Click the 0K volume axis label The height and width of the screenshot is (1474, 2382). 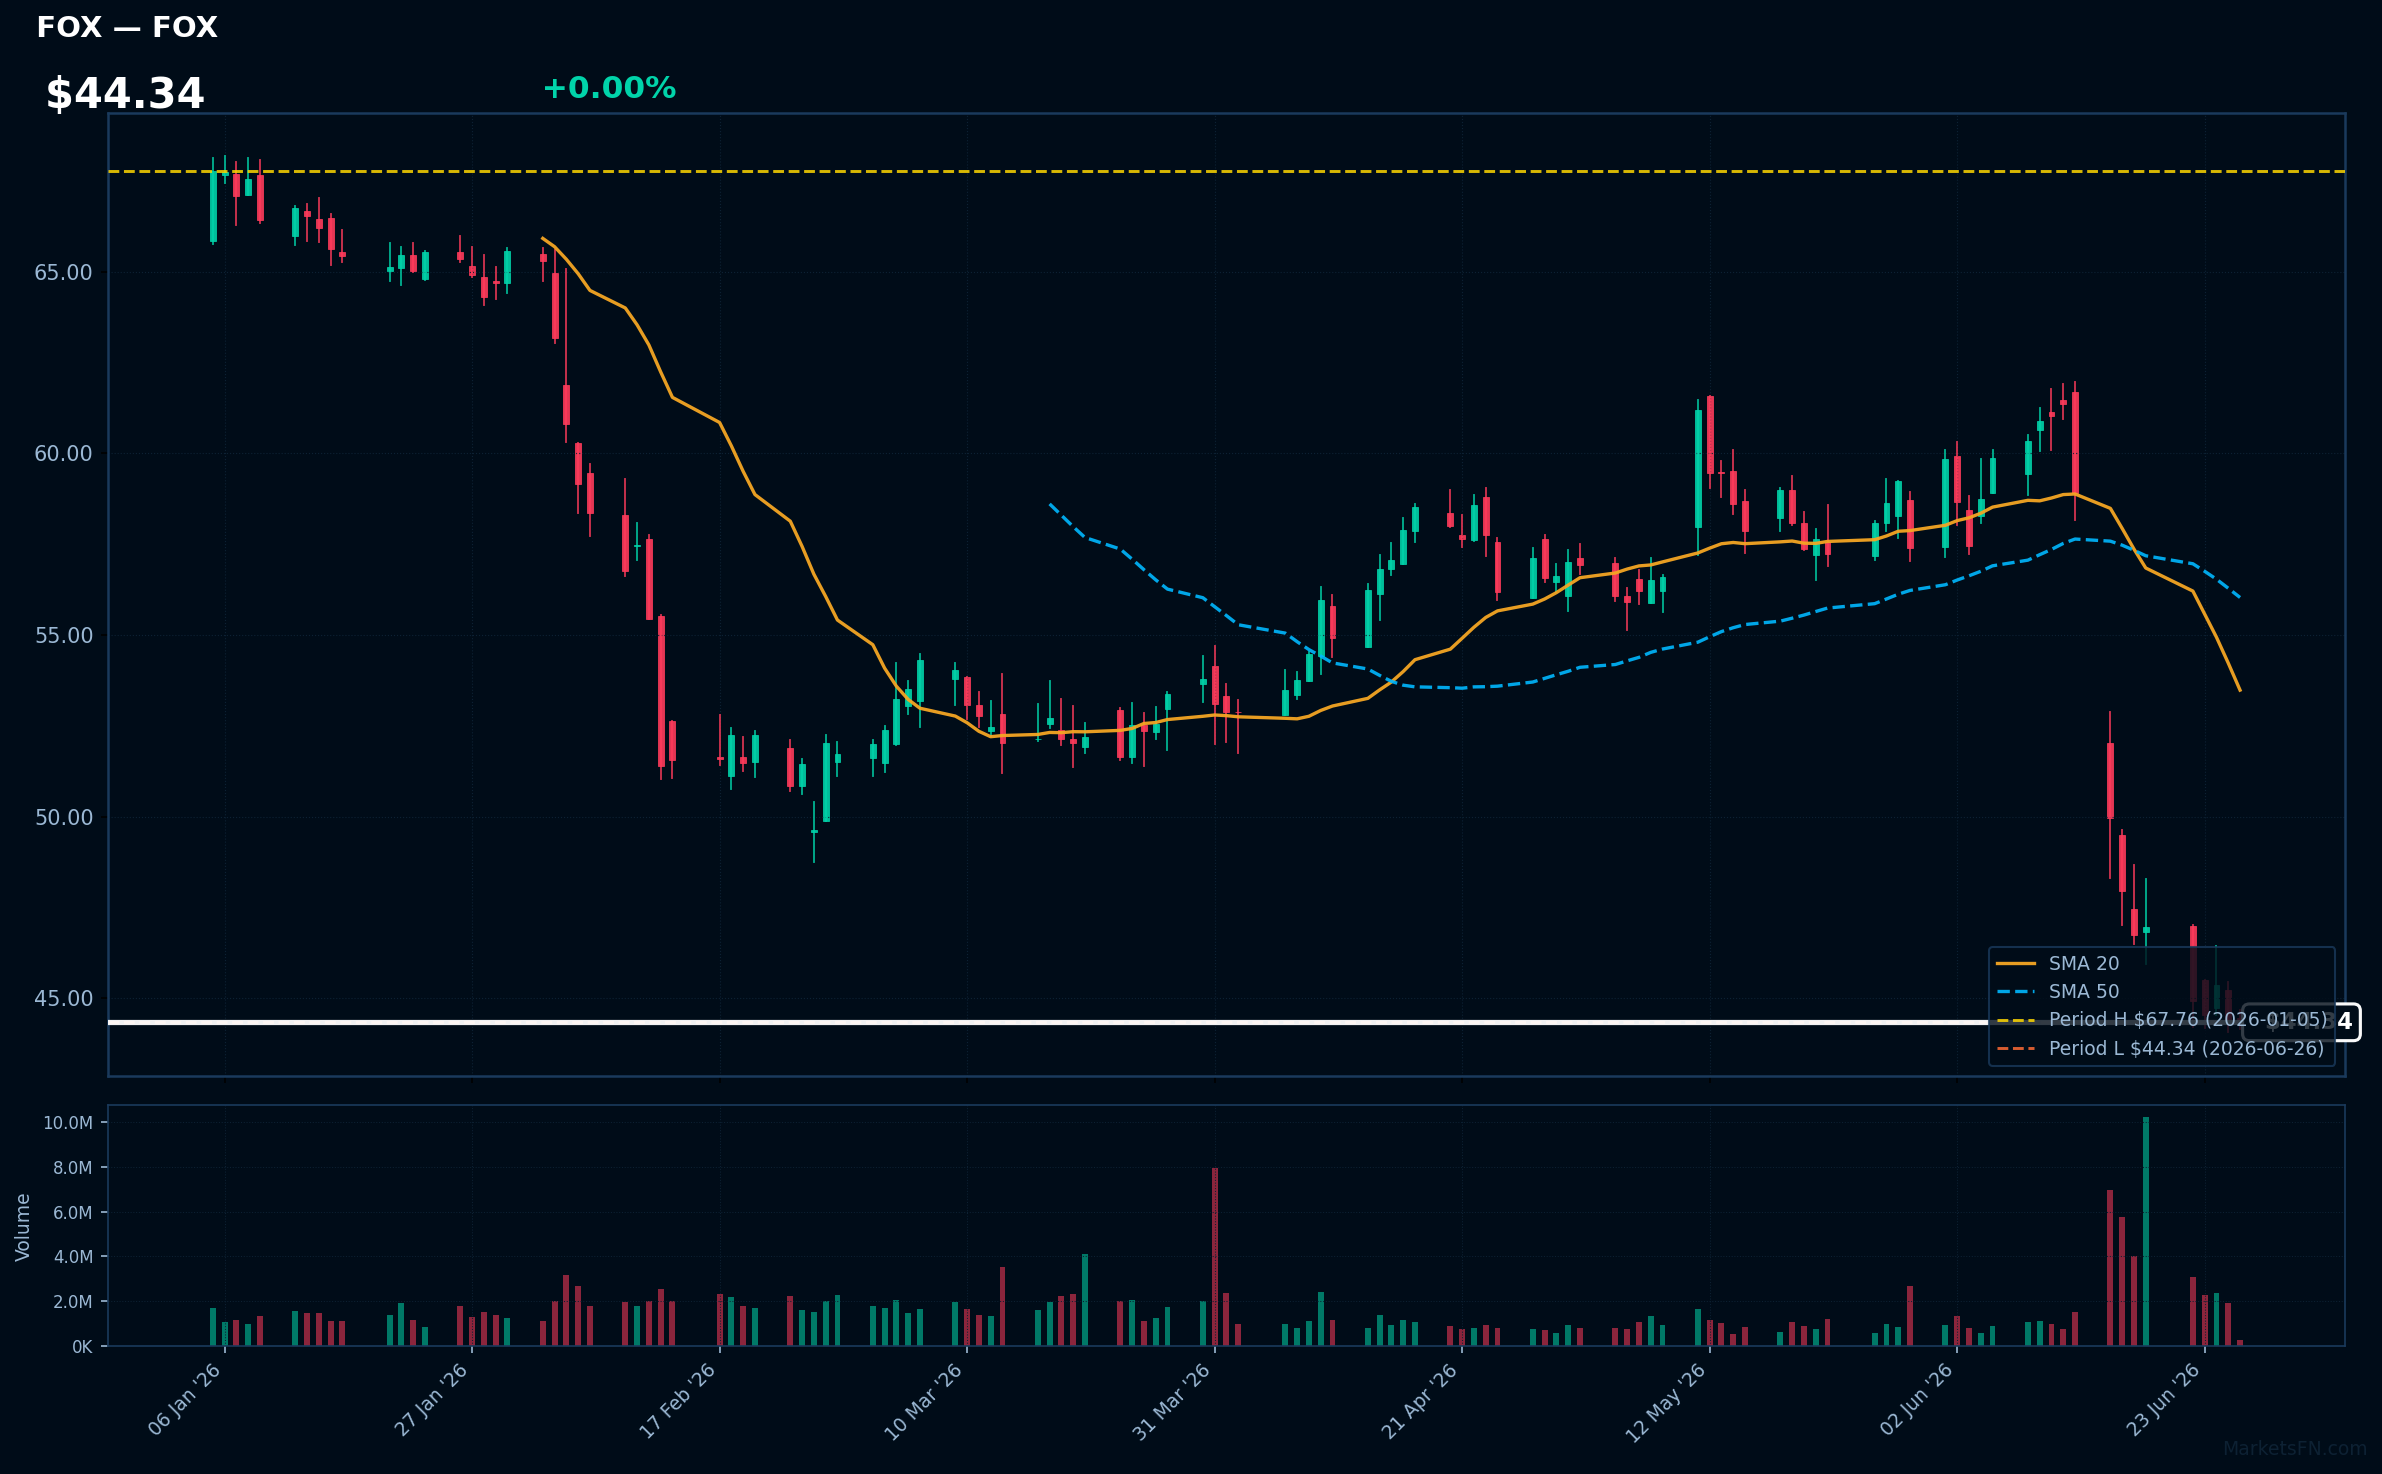point(82,1347)
